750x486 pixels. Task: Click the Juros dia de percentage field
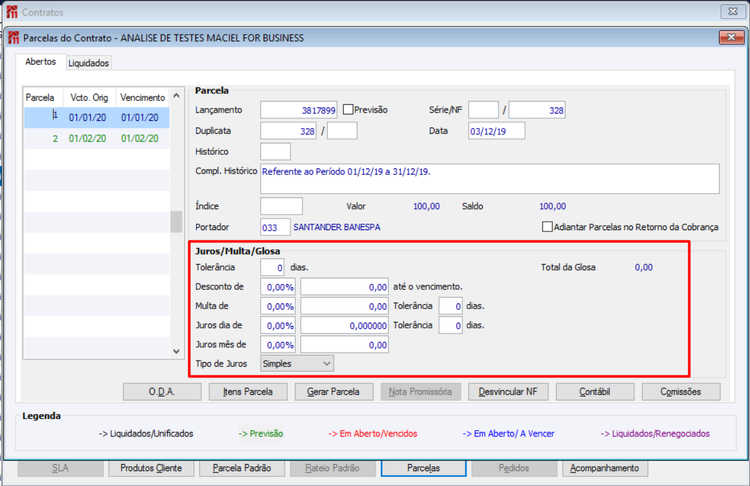(278, 325)
